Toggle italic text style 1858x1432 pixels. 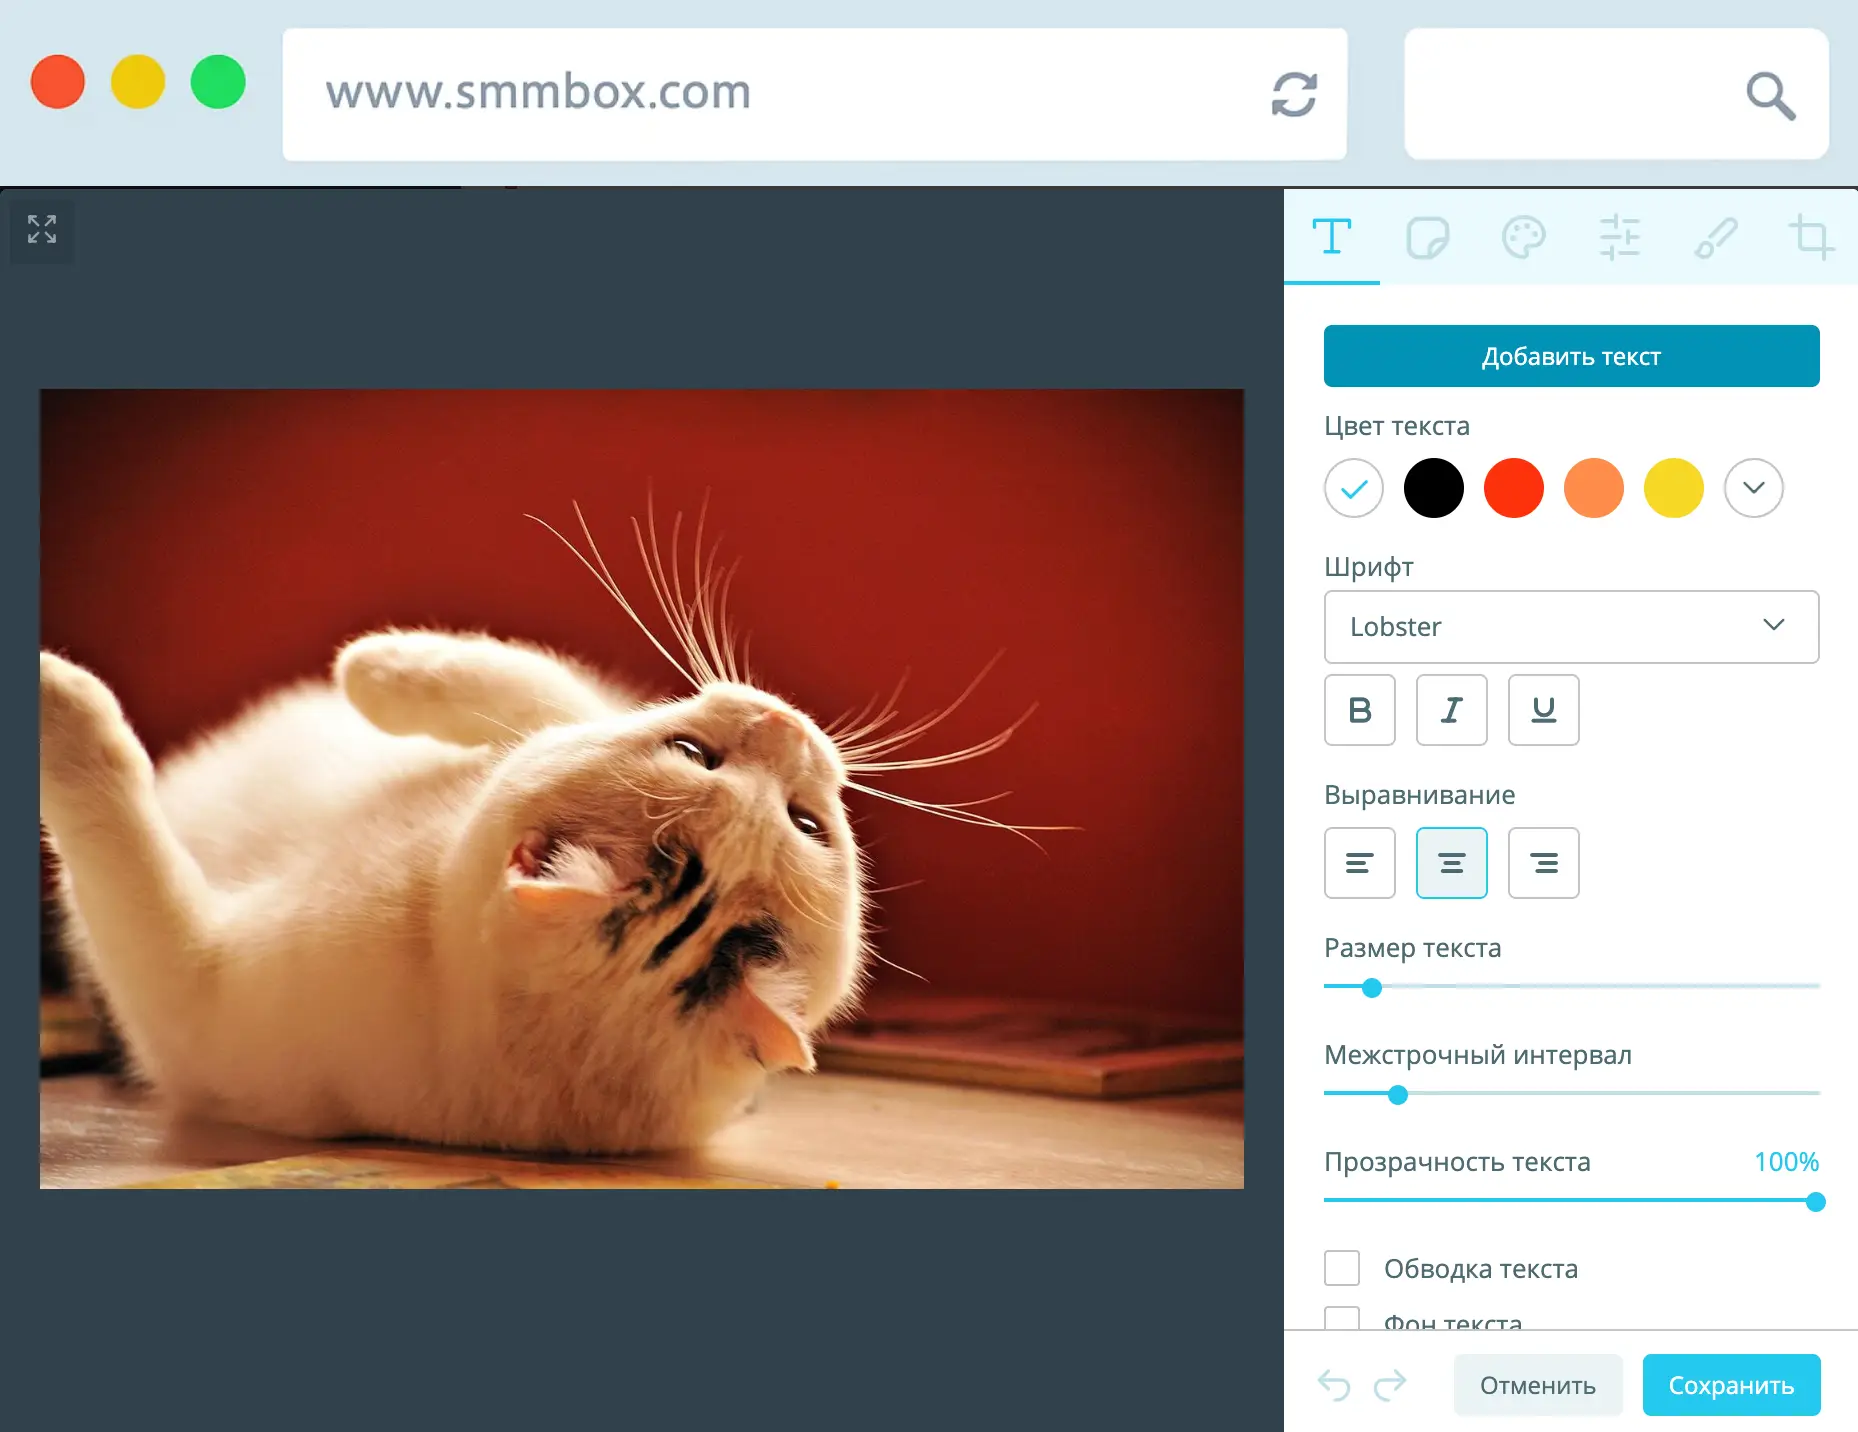(x=1452, y=710)
